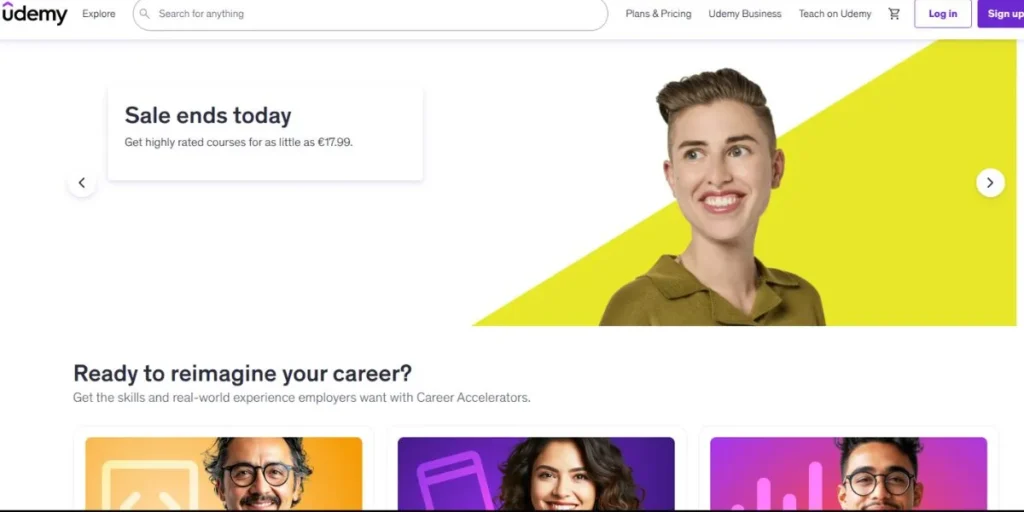This screenshot has width=1024, height=512.
Task: Click the Log in button
Action: pyautogui.click(x=942, y=14)
